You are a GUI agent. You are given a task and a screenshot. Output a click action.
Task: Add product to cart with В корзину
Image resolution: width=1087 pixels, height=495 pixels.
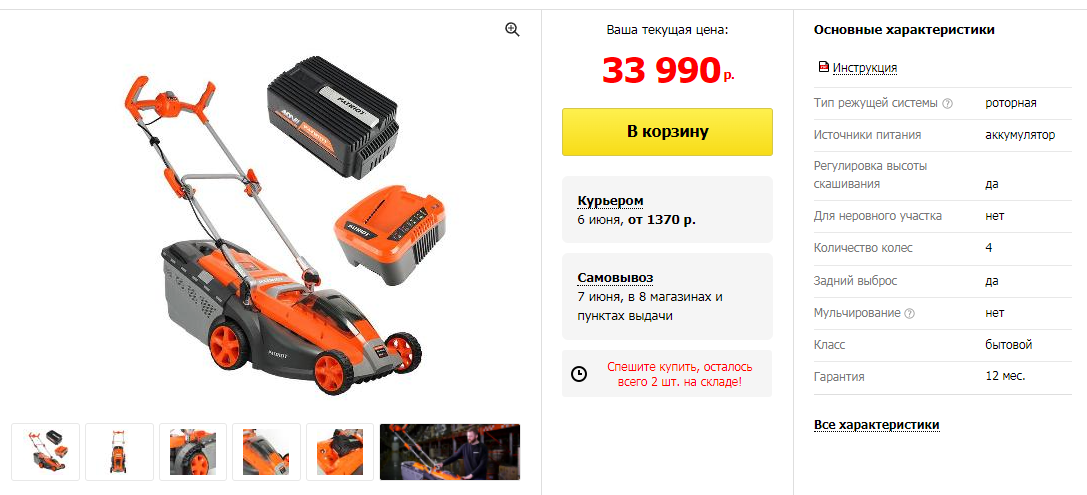click(667, 132)
